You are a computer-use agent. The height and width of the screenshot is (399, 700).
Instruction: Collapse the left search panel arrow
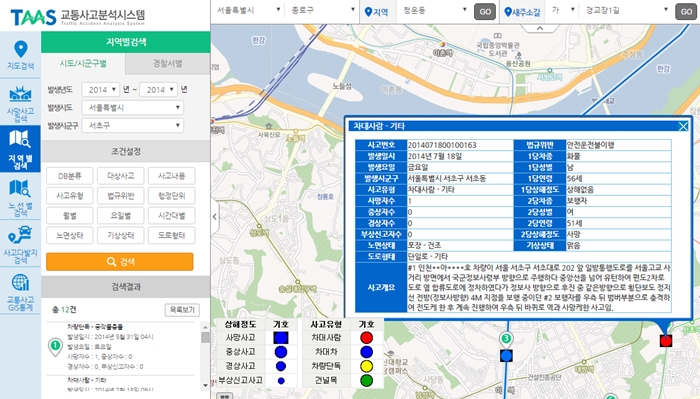(x=215, y=217)
